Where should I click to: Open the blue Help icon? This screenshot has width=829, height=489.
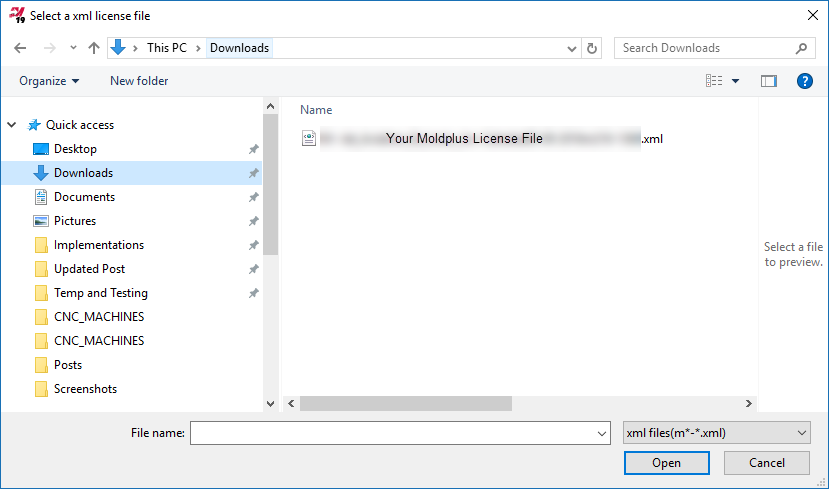[x=805, y=81]
